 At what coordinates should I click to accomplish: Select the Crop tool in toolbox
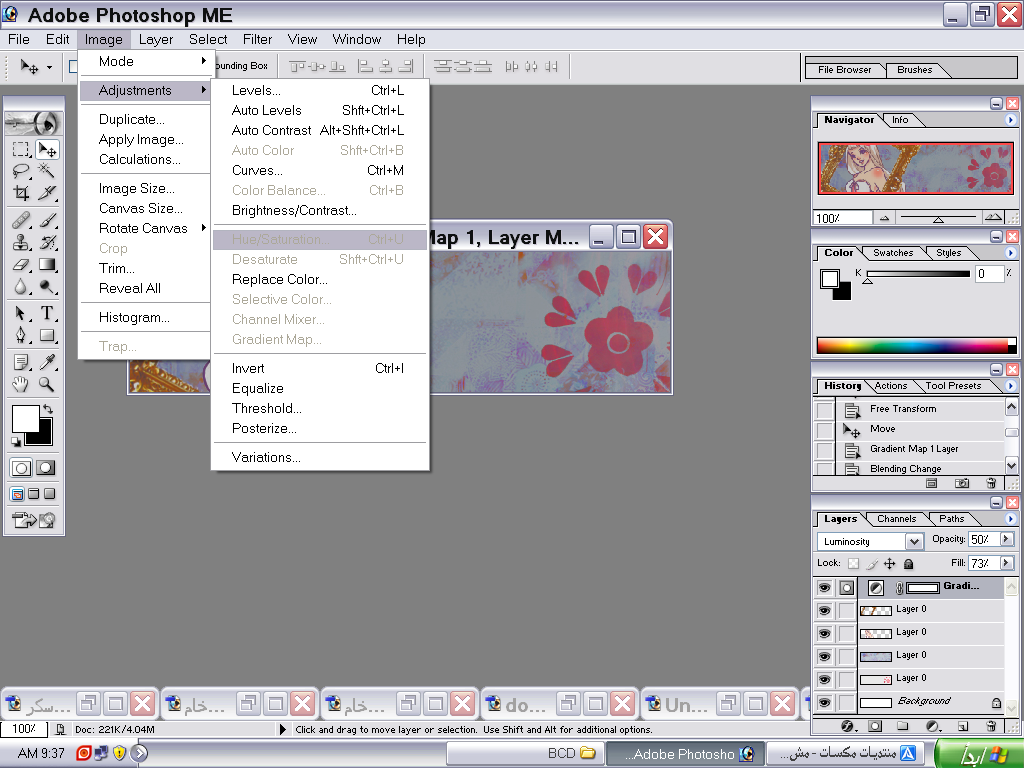(21, 193)
